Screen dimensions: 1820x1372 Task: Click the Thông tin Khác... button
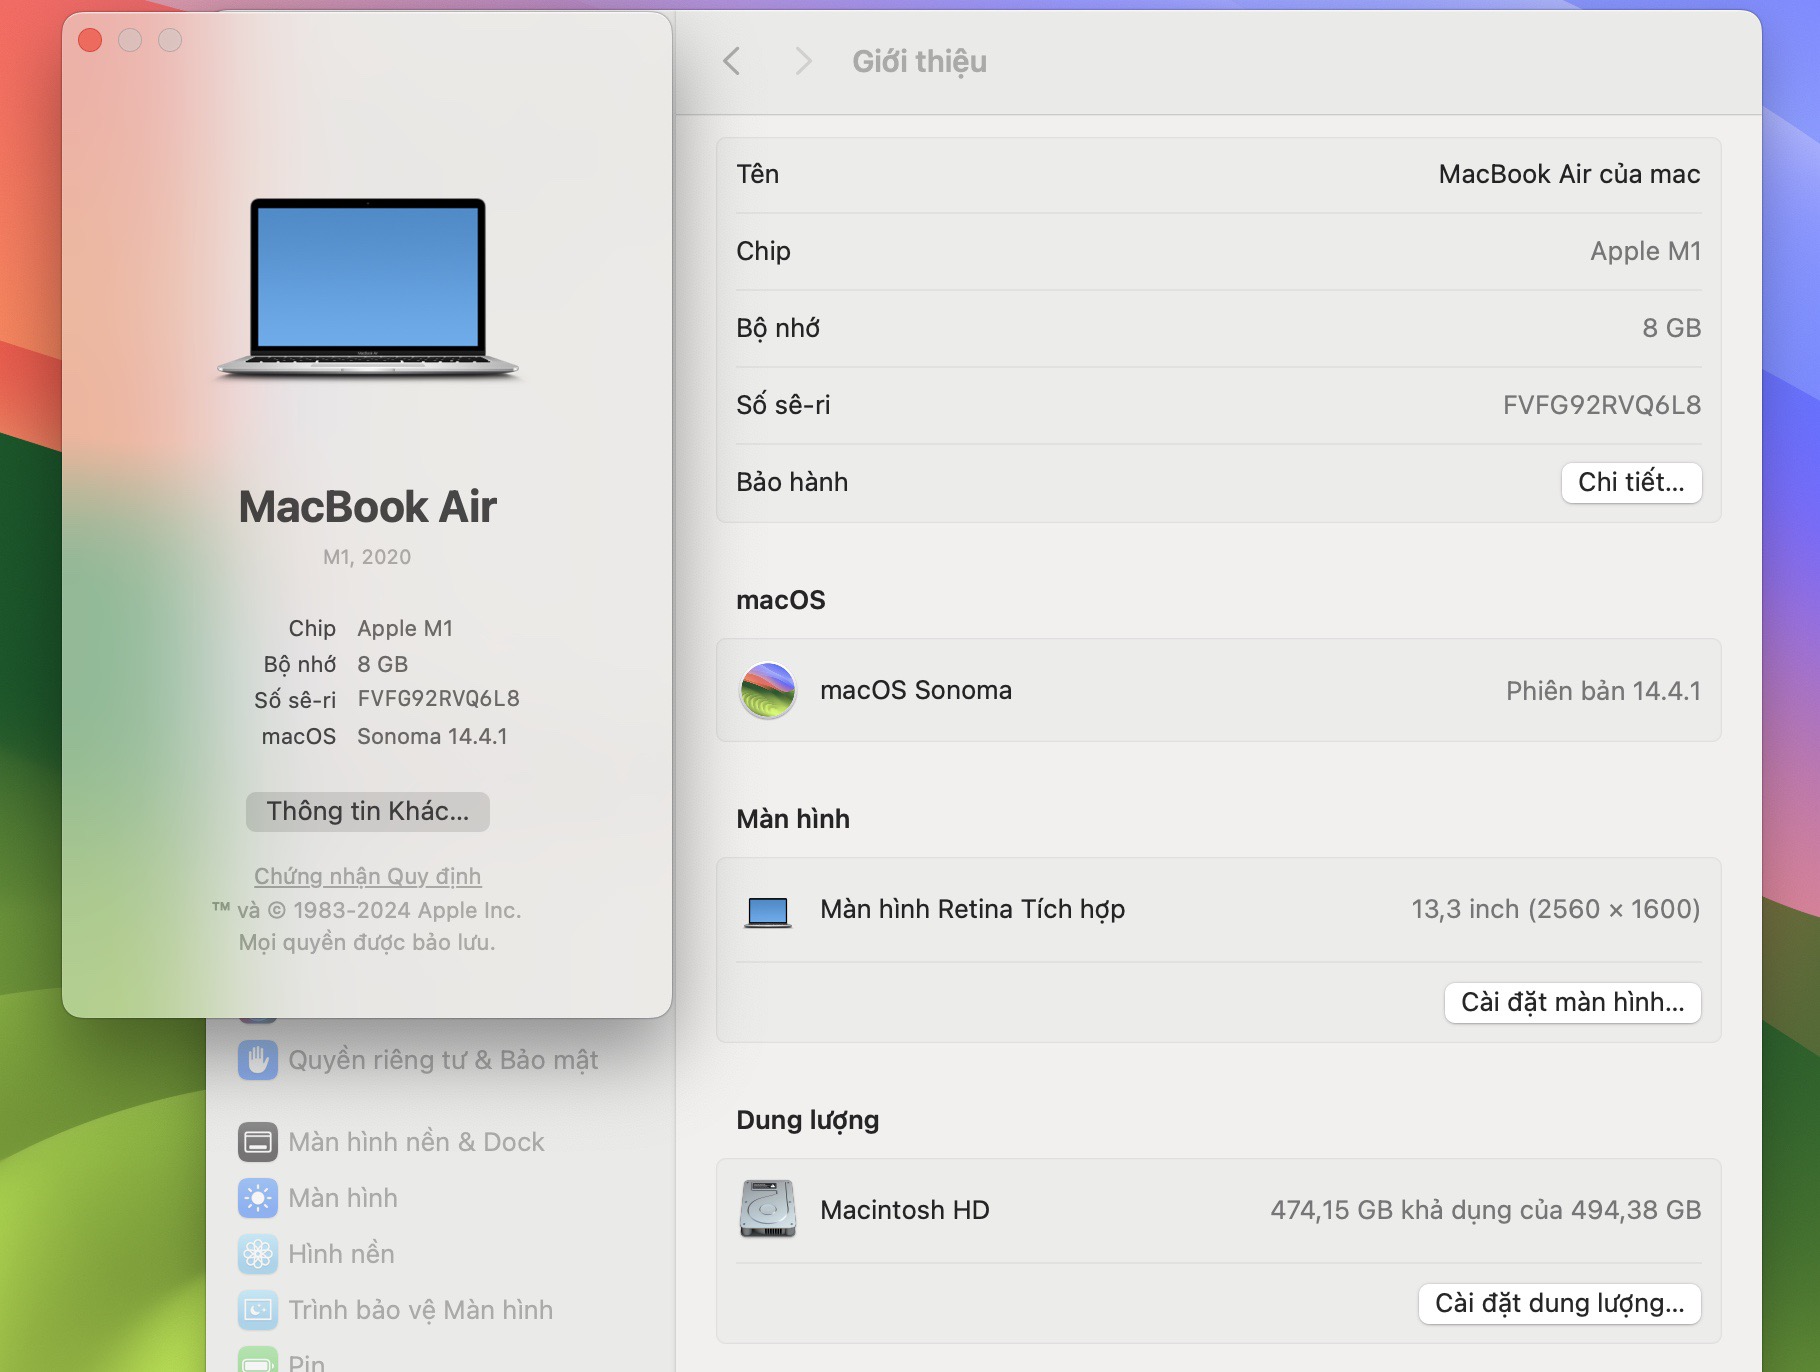[x=368, y=811]
